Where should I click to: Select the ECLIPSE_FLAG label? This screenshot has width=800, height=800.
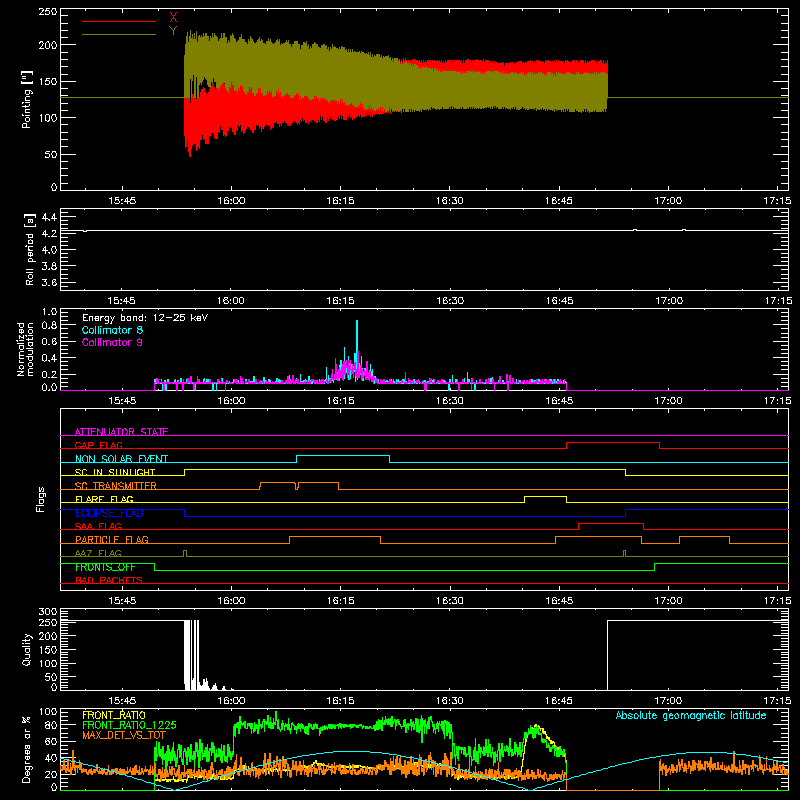pyautogui.click(x=109, y=513)
